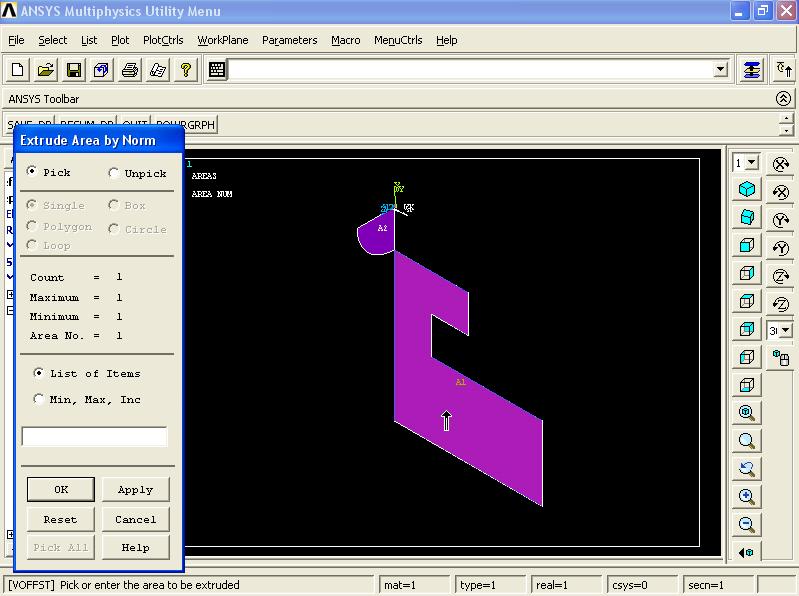Viewport: 799px width, 596px height.
Task: Click the raise hidden windows icon
Action: point(752,70)
